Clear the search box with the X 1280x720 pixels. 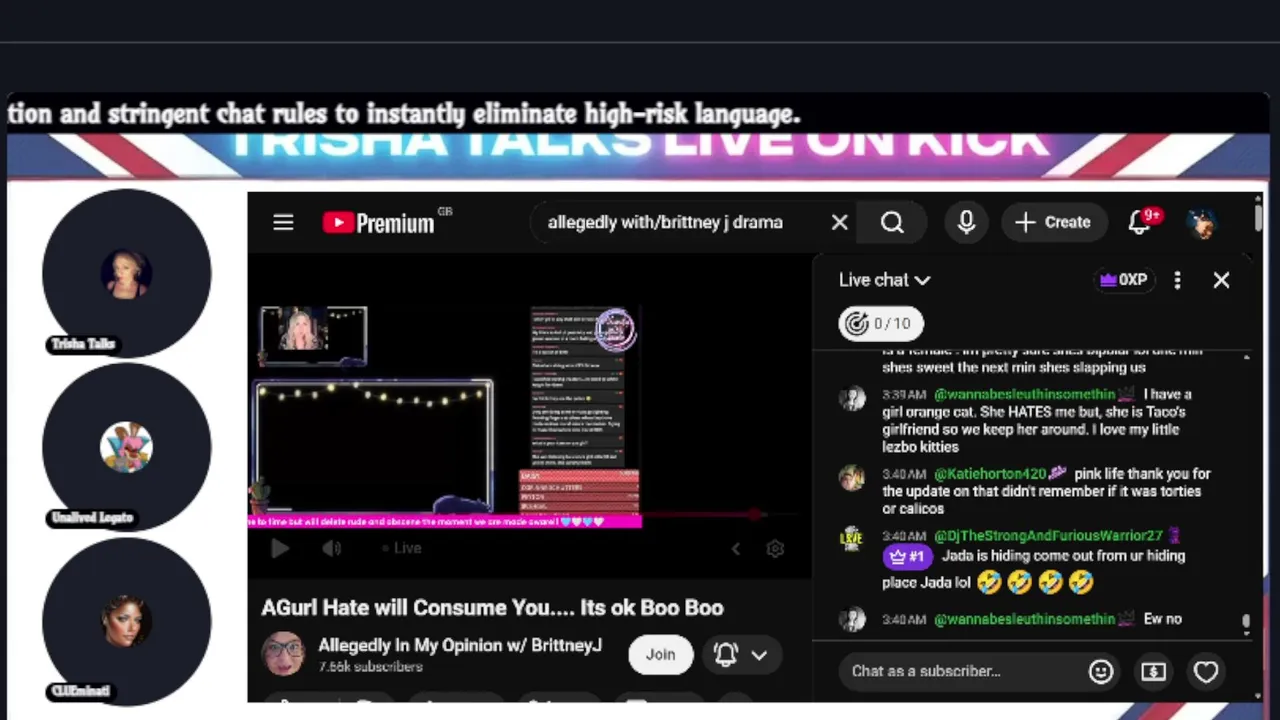(839, 222)
